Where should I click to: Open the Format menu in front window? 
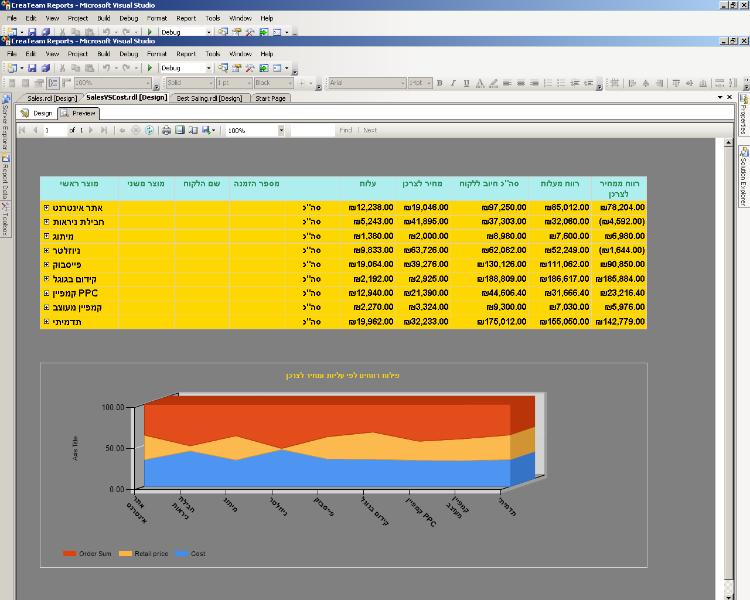coord(156,54)
